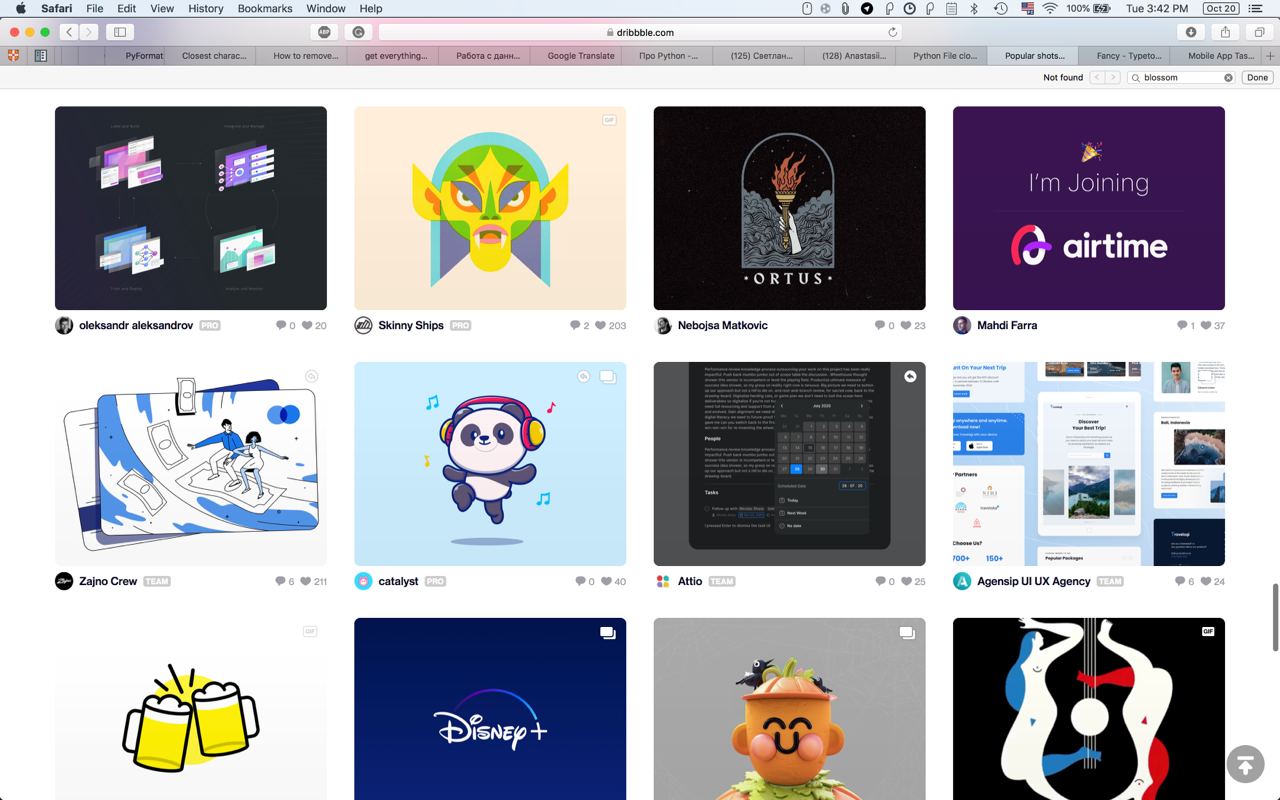Open Time Machine menu bar icon
The image size is (1280, 800).
tap(1001, 8)
